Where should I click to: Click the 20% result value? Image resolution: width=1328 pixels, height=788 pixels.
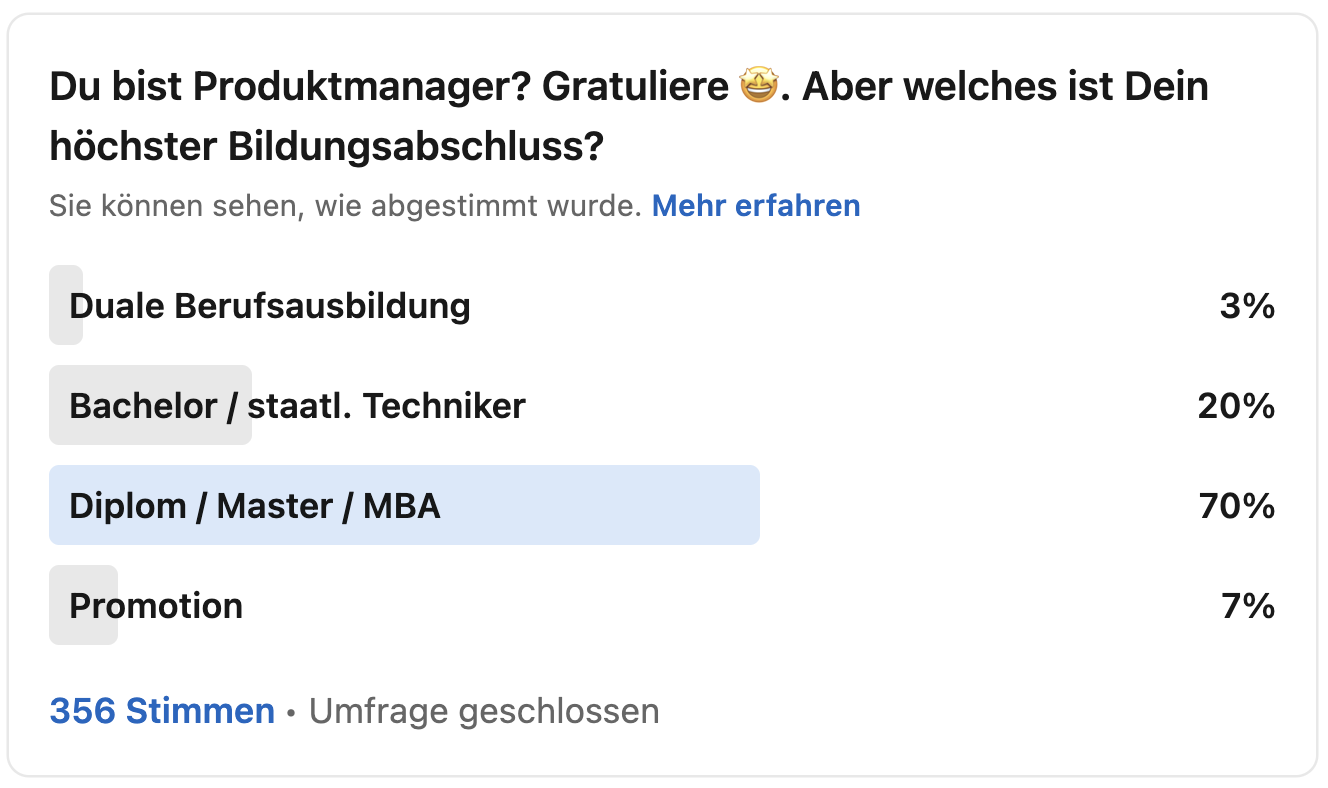1237,405
